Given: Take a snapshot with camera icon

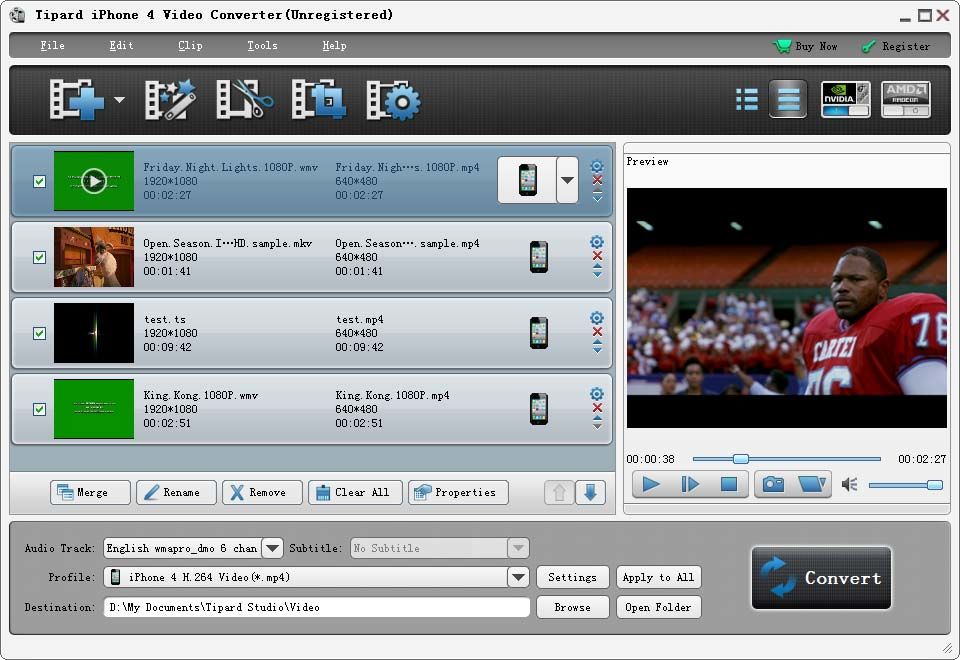Looking at the screenshot, I should click(x=773, y=484).
